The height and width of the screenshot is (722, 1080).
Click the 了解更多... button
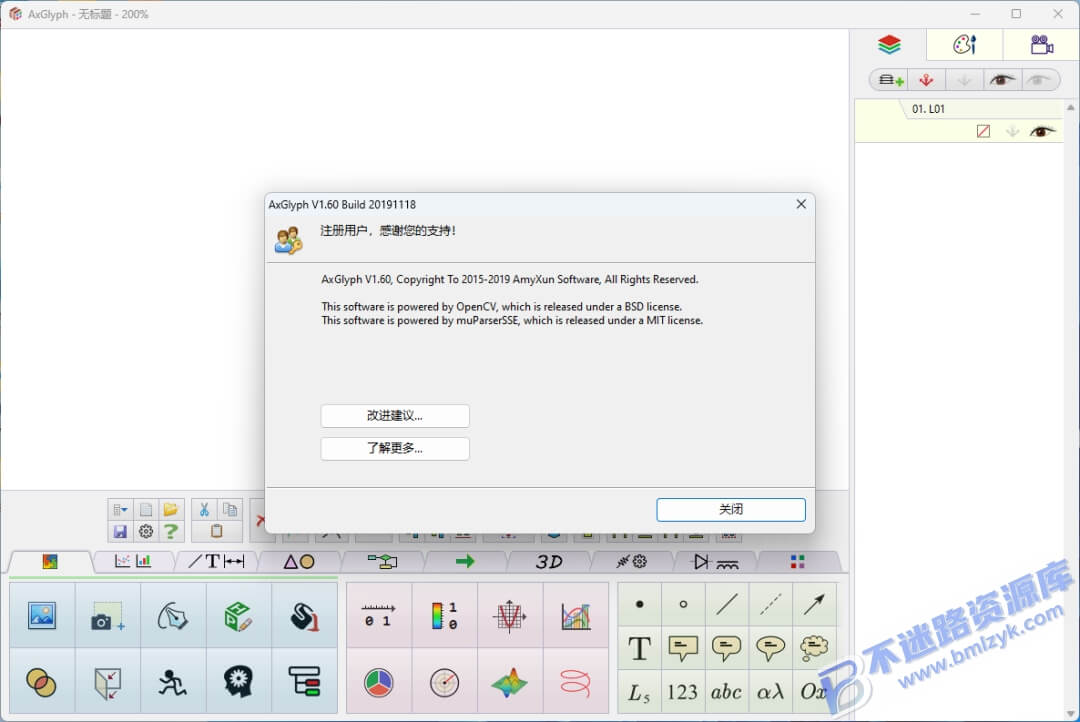click(x=395, y=448)
